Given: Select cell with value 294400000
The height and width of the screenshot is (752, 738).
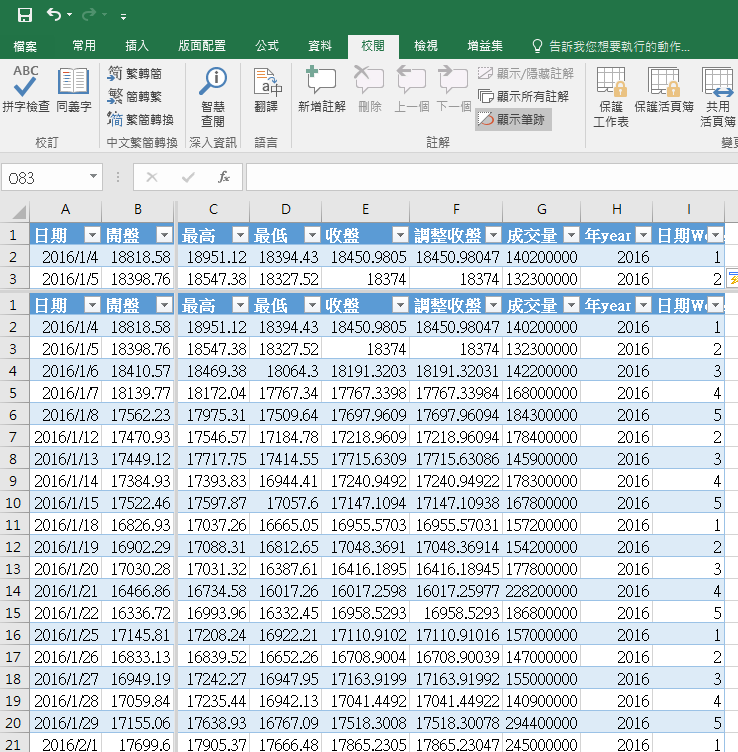Looking at the screenshot, I should [x=541, y=723].
